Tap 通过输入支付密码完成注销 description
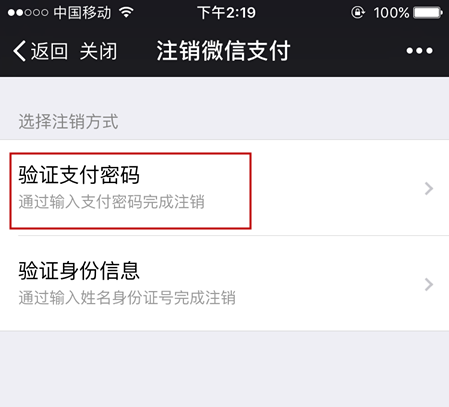Image resolution: width=449 pixels, height=407 pixels. point(111,202)
